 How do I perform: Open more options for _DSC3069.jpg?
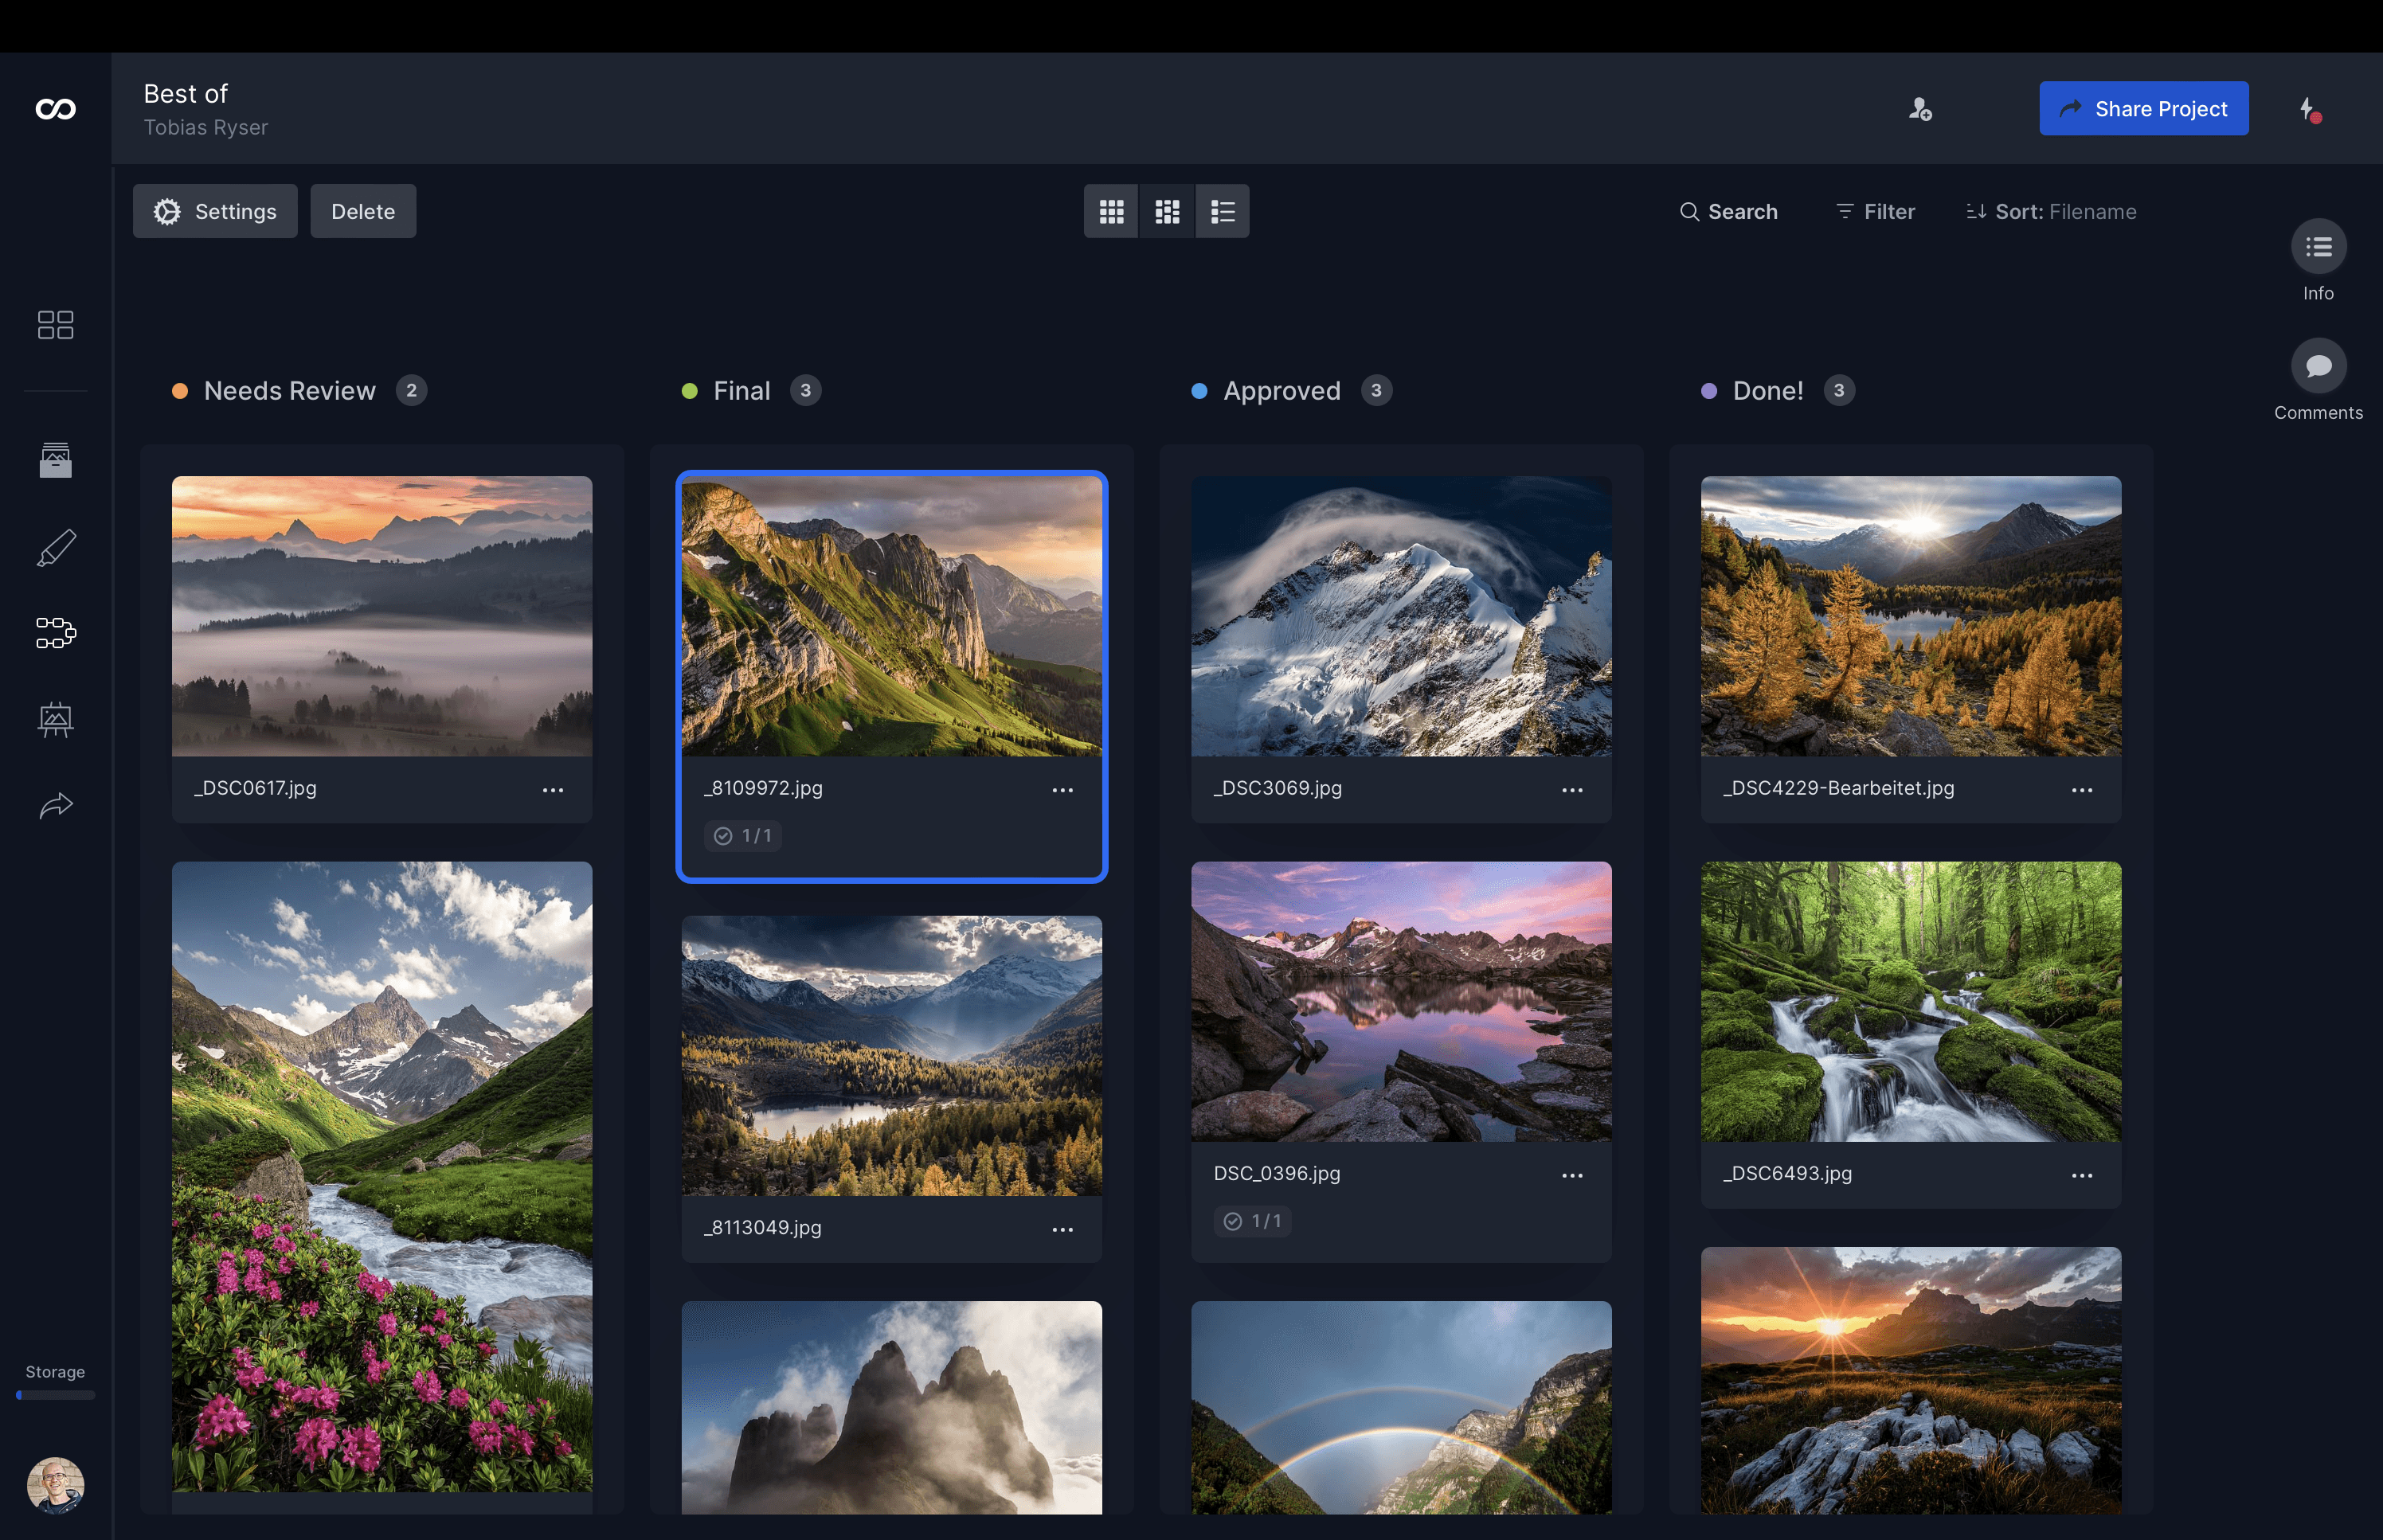1573,790
